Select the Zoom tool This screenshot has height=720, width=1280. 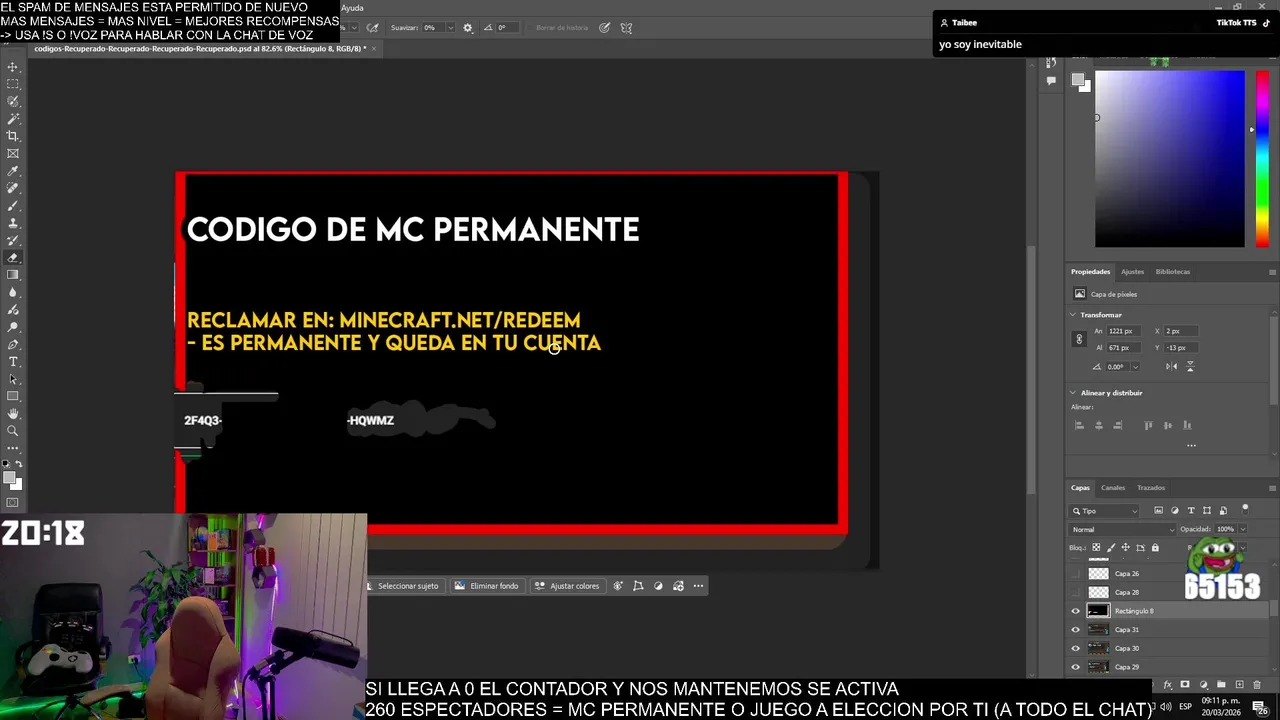click(x=13, y=431)
